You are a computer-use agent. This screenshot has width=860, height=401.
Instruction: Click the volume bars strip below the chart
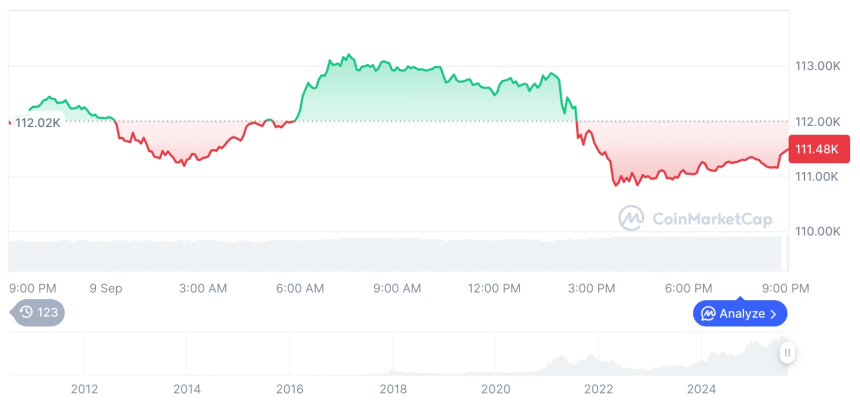point(400,254)
